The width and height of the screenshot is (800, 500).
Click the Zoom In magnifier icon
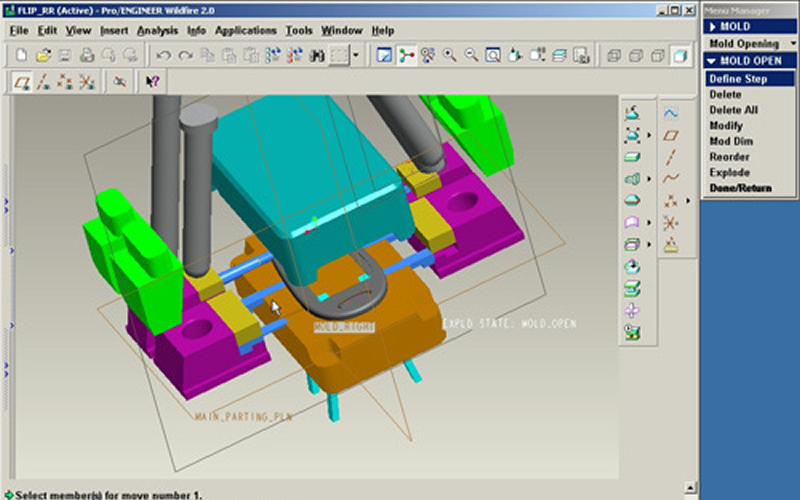click(x=451, y=56)
